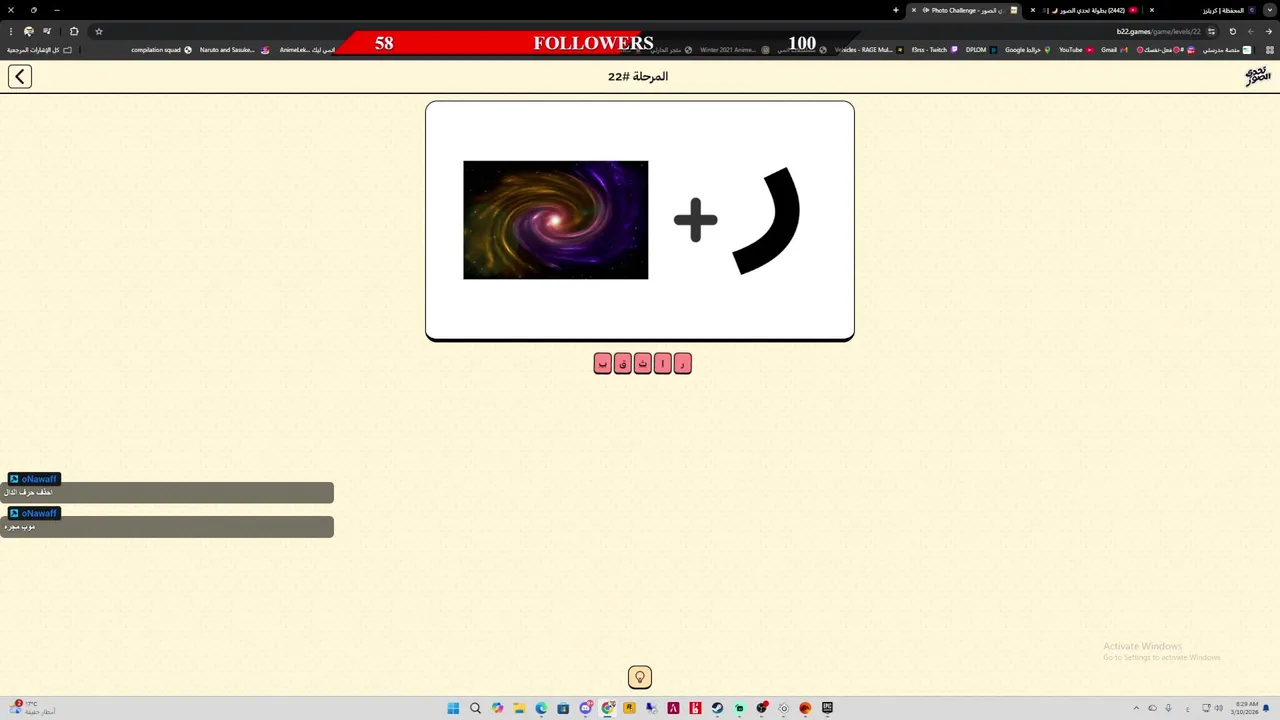
Task: Open the hint lightbulb icon
Action: pyautogui.click(x=640, y=677)
